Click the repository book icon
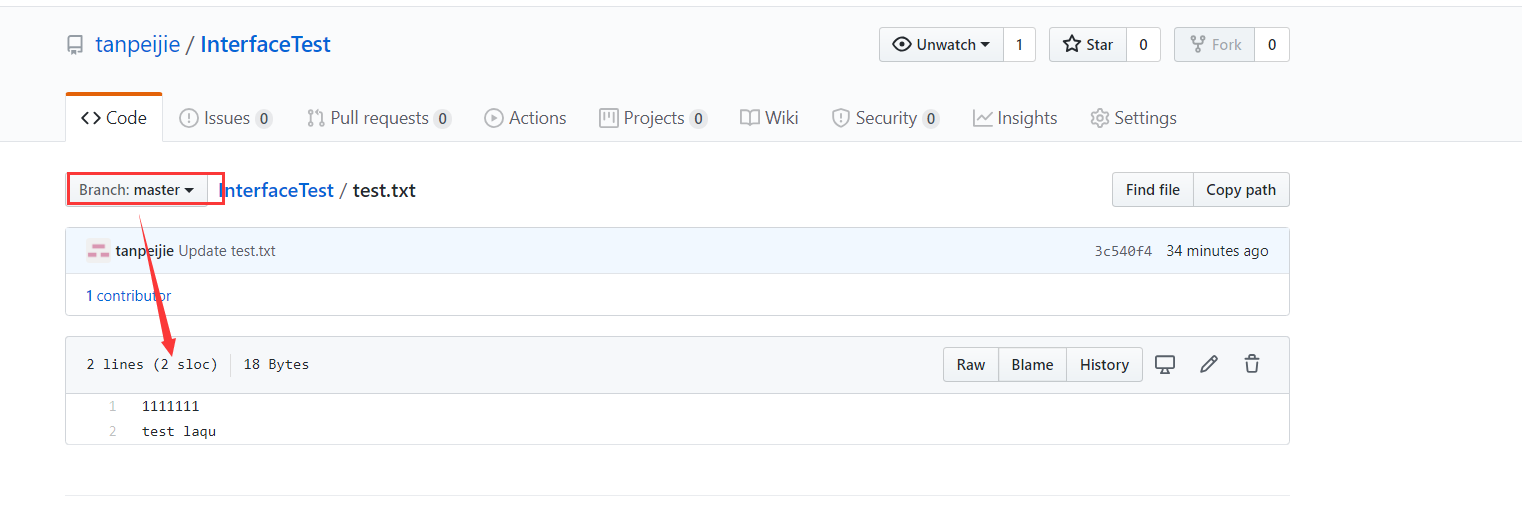The image size is (1522, 518). 75,45
